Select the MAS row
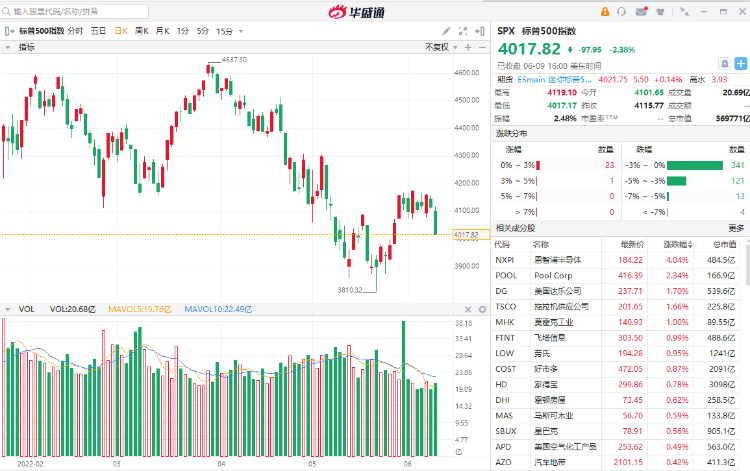750x471 pixels. 617,416
